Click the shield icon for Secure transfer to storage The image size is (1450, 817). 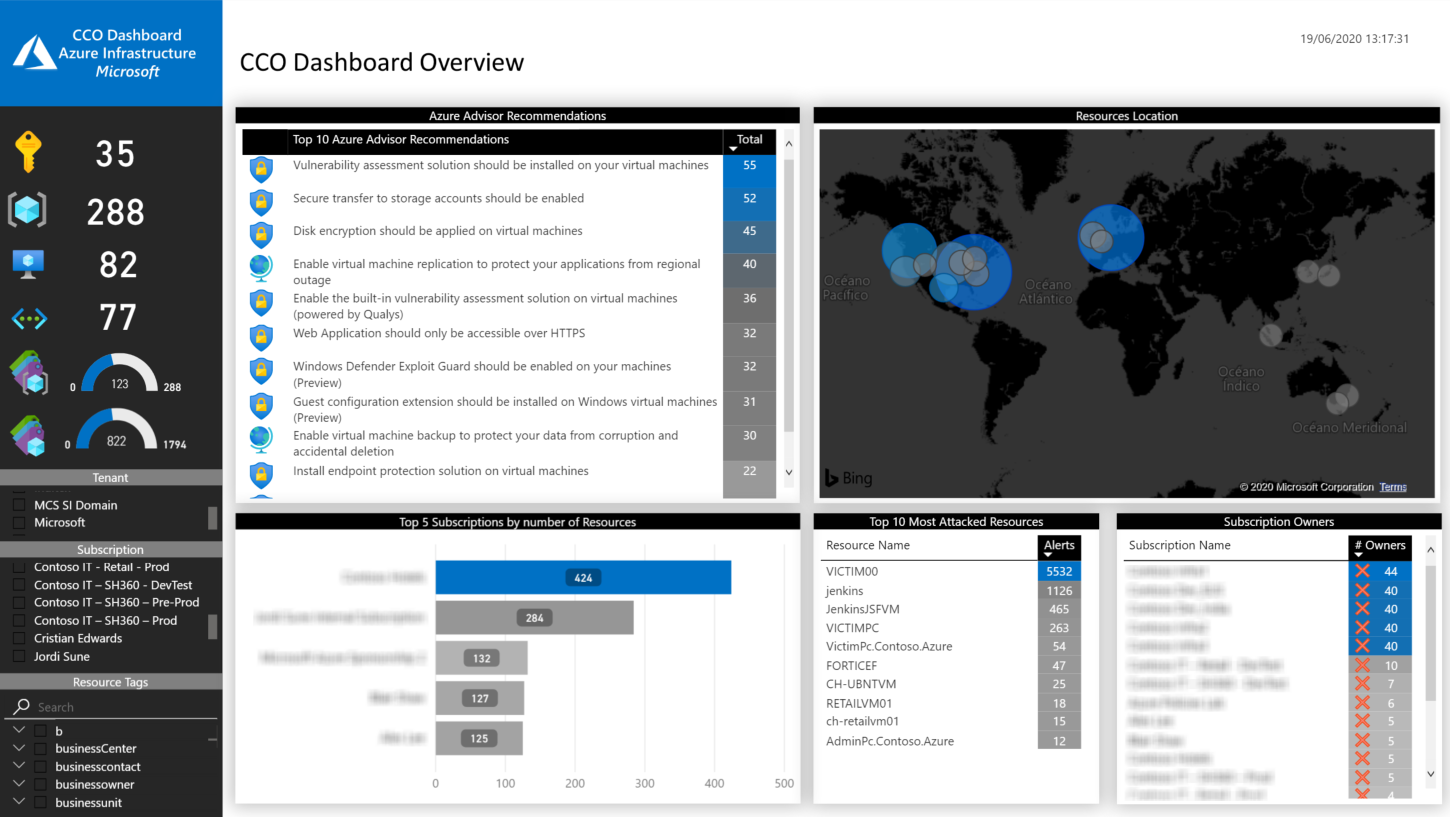(261, 202)
